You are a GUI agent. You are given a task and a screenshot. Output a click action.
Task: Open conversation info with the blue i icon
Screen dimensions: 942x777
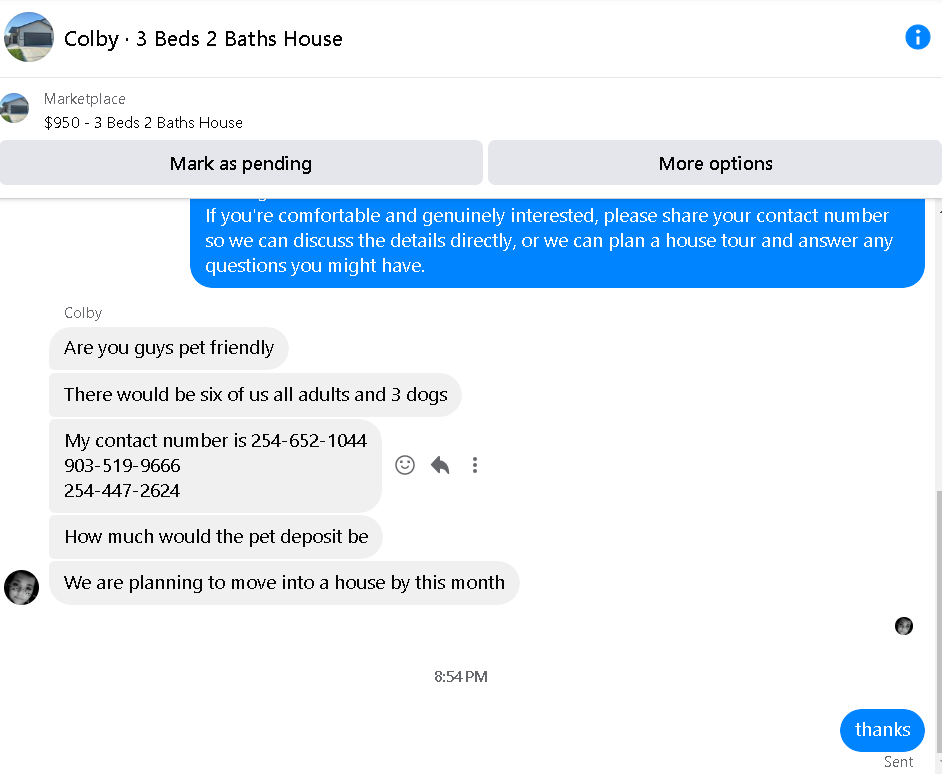pos(917,37)
